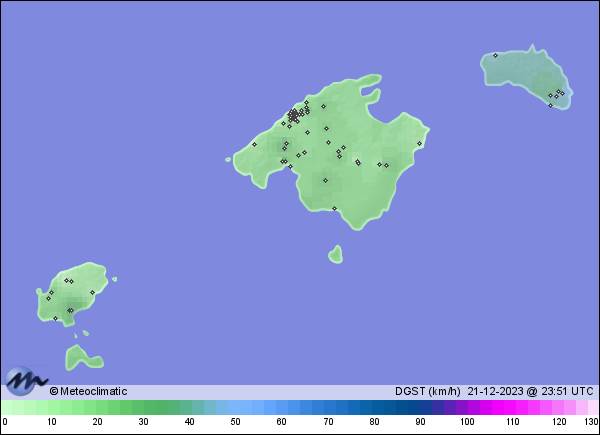
Task: Select the easternmost station marker on Ibiza
Action: (92, 292)
